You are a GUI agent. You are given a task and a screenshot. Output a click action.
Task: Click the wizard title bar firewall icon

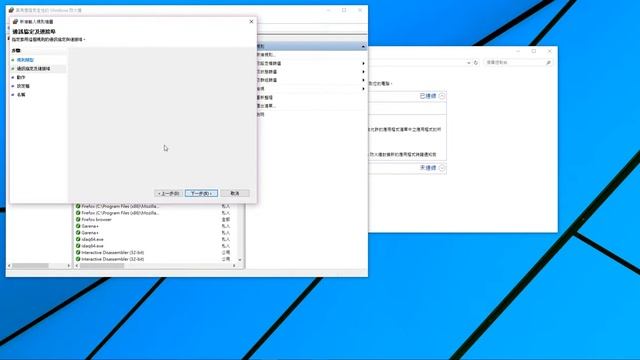click(x=15, y=21)
